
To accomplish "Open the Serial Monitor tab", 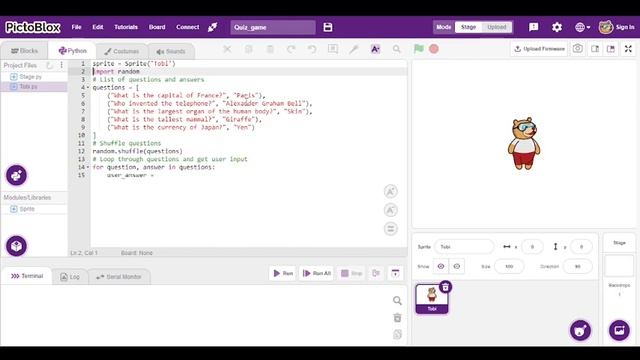I will point(118,277).
